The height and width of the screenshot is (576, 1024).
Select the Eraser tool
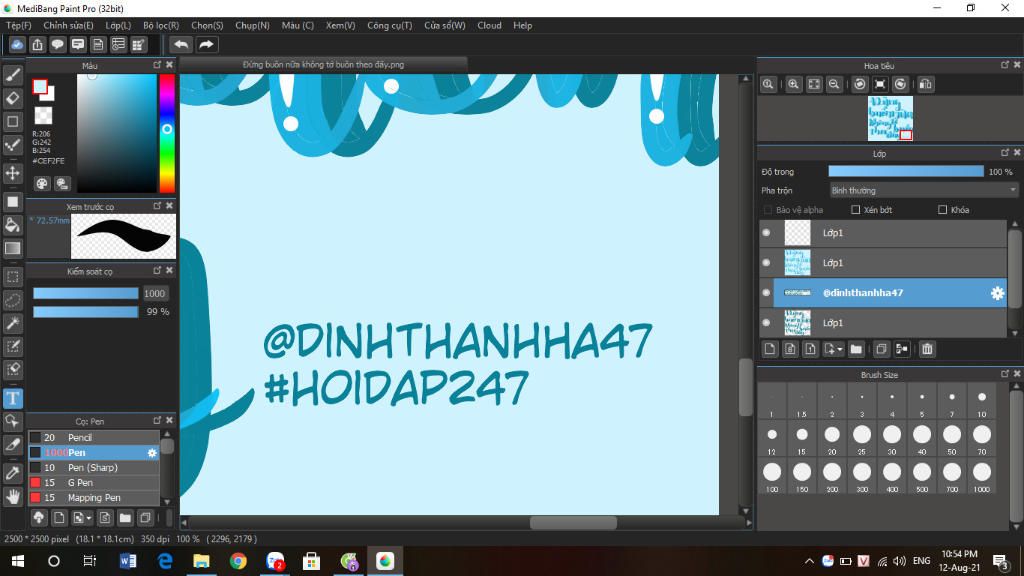click(12, 99)
